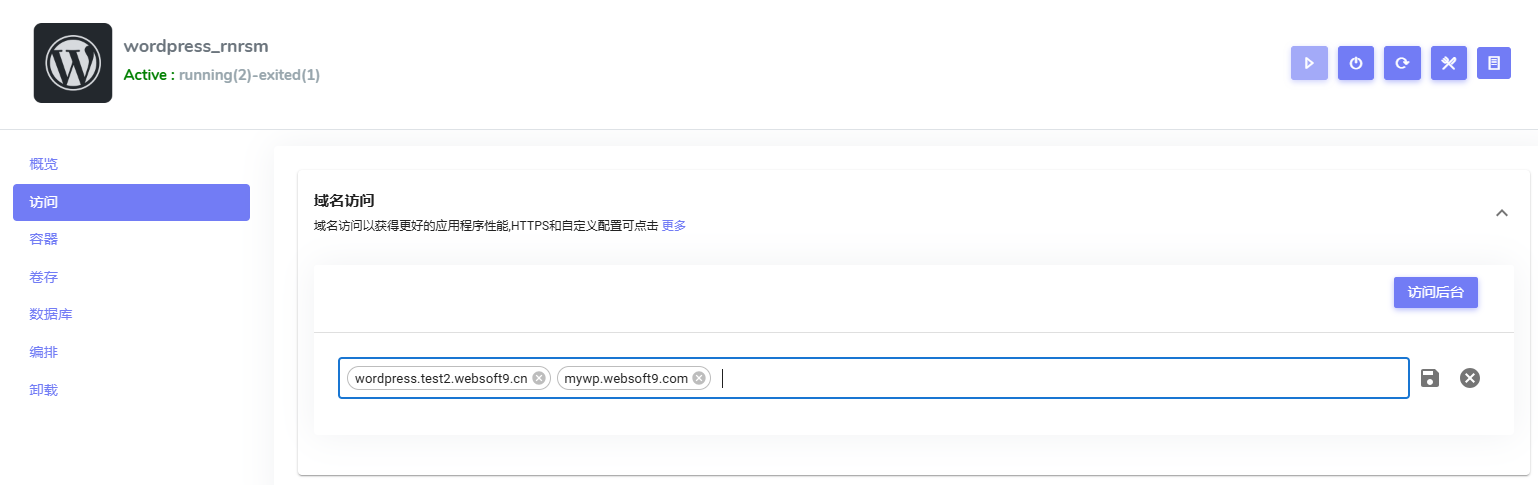1538x485 pixels.
Task: Click the tools (rebuild) icon button
Action: 1448,63
